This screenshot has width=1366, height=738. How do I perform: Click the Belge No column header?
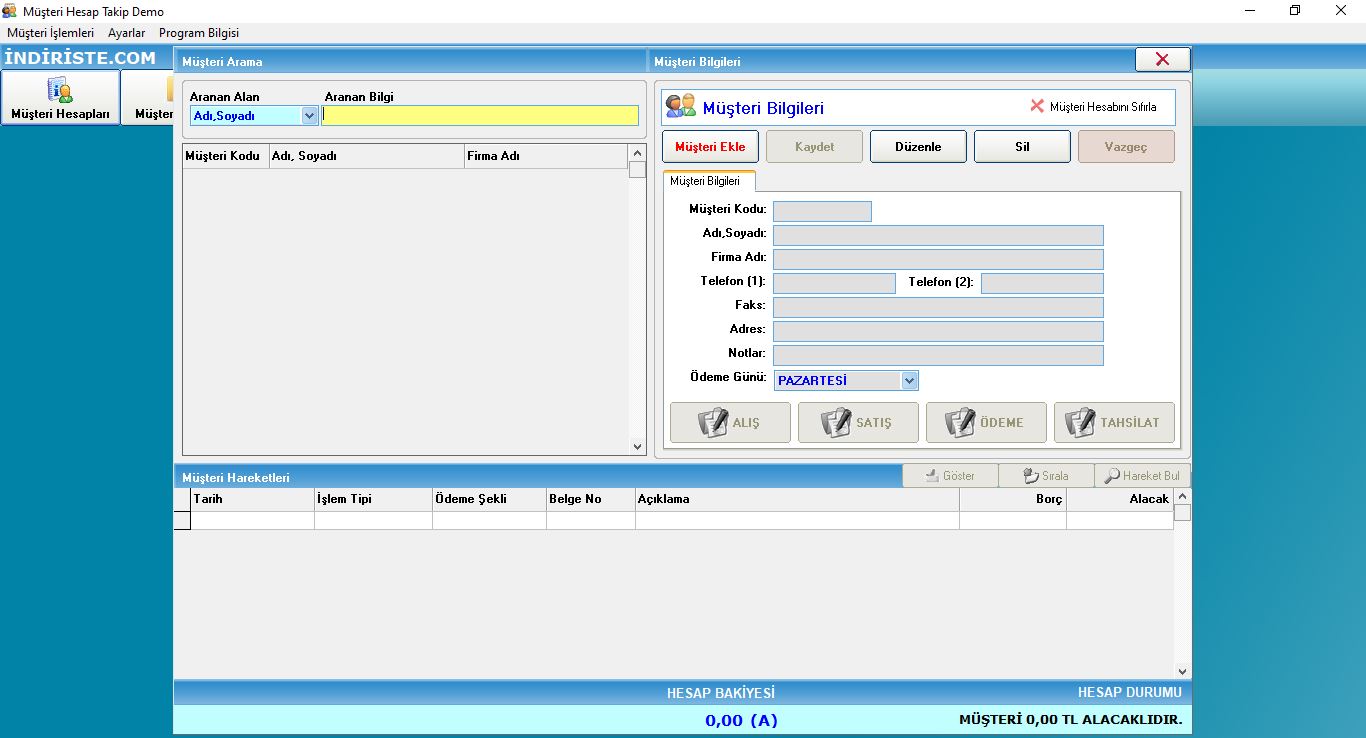point(591,499)
